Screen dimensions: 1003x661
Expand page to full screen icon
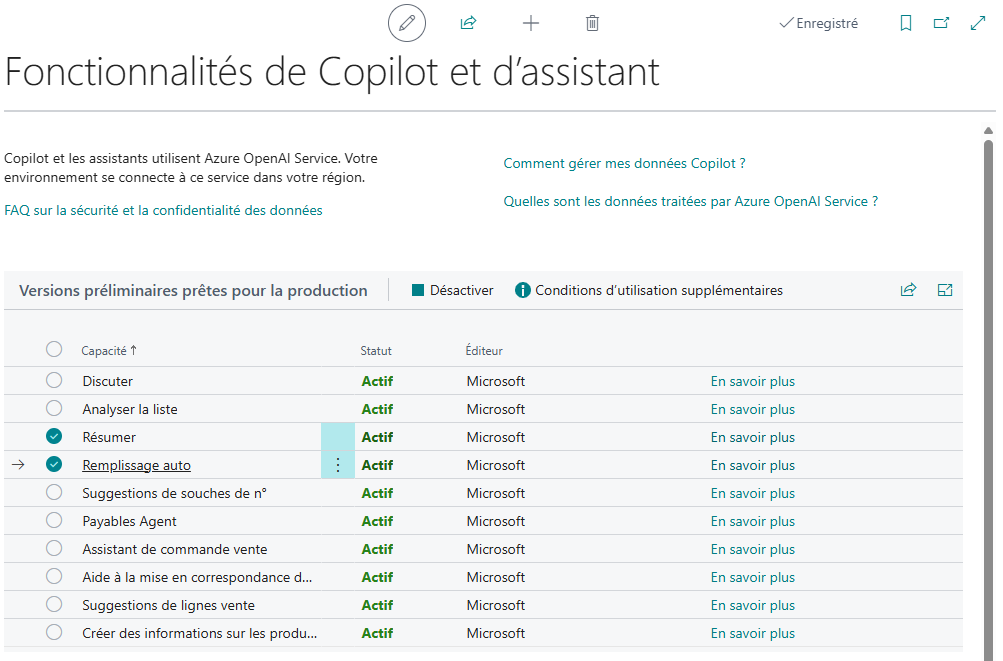(x=978, y=23)
